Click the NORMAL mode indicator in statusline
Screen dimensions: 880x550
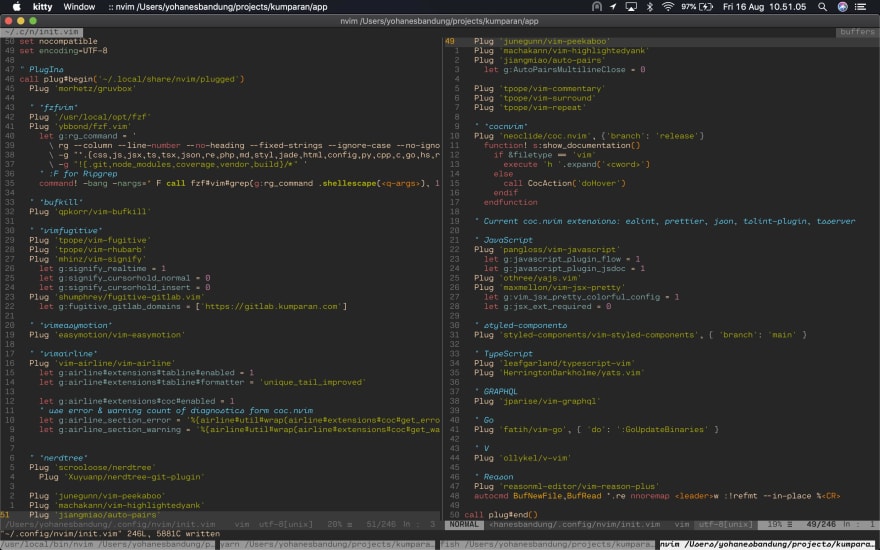[464, 524]
